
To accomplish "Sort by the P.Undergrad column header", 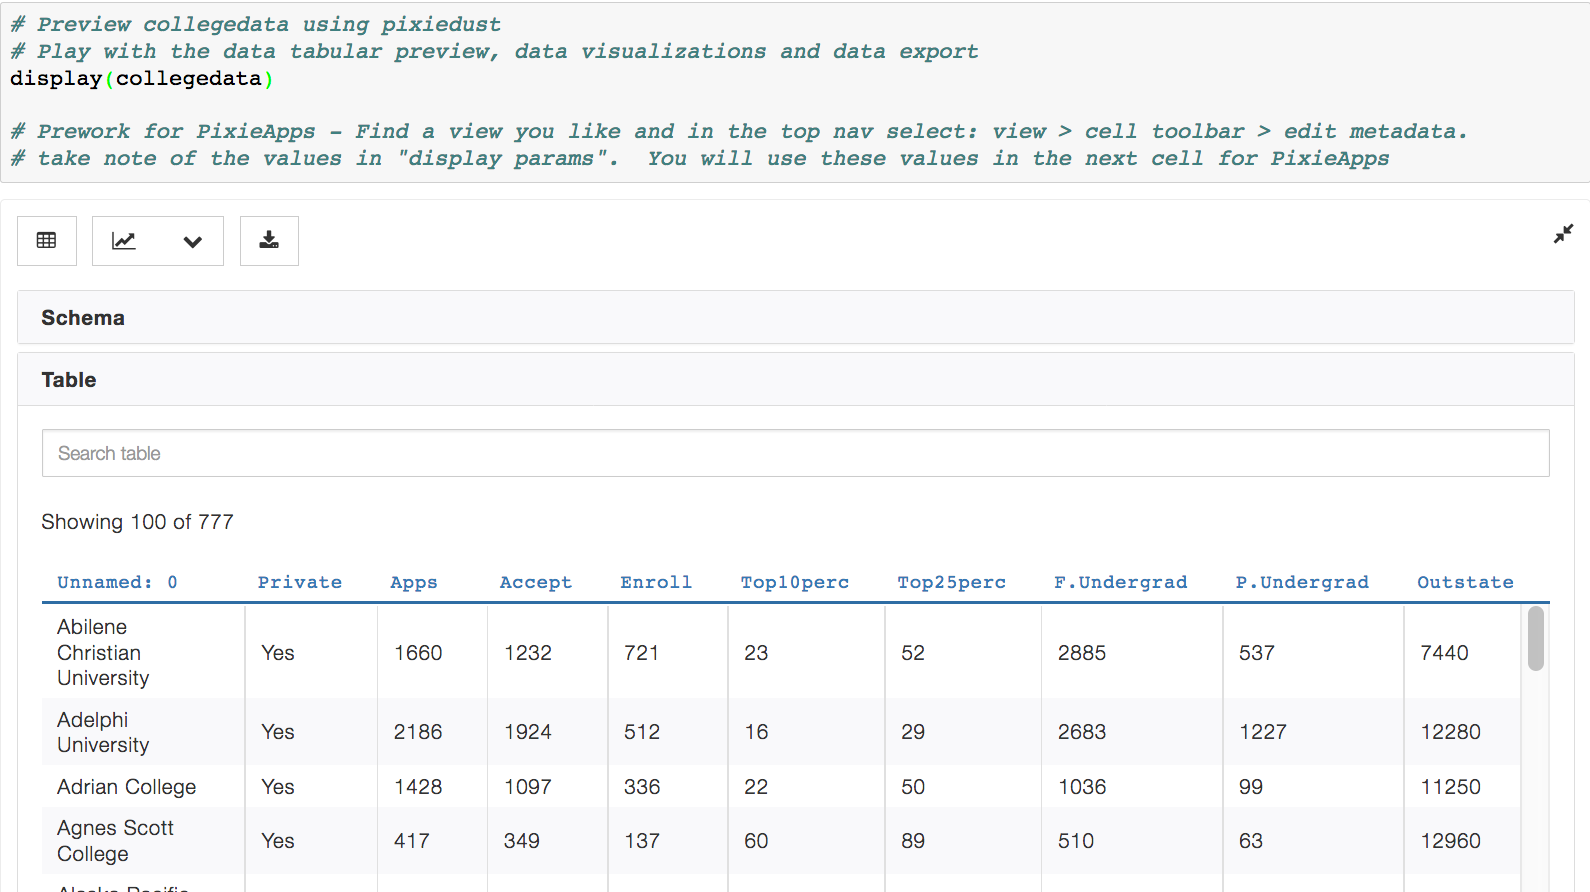I will (x=1302, y=582).
